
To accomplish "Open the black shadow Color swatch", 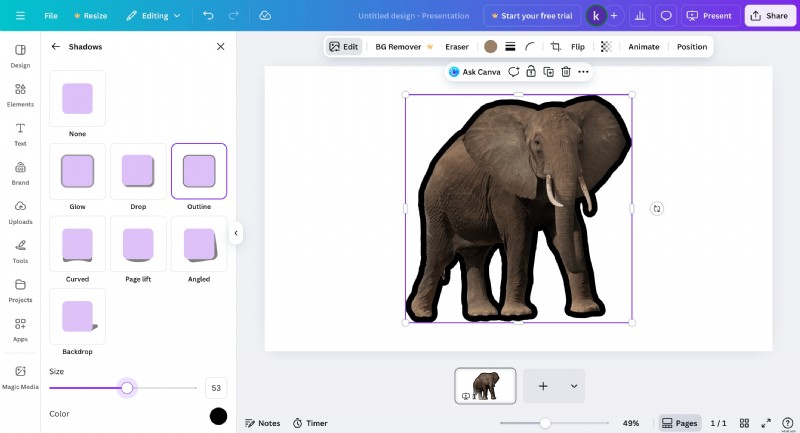I will click(x=218, y=416).
